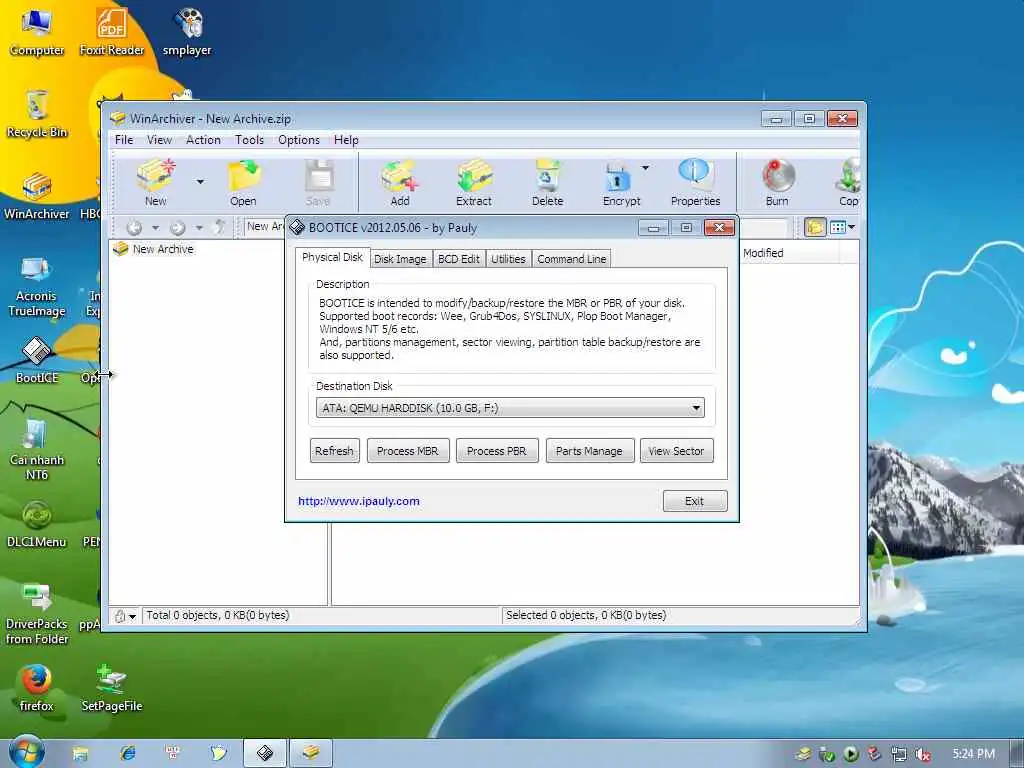Click the Save toolbar icon in WinArchiver
The width and height of the screenshot is (1024, 768).
[318, 183]
